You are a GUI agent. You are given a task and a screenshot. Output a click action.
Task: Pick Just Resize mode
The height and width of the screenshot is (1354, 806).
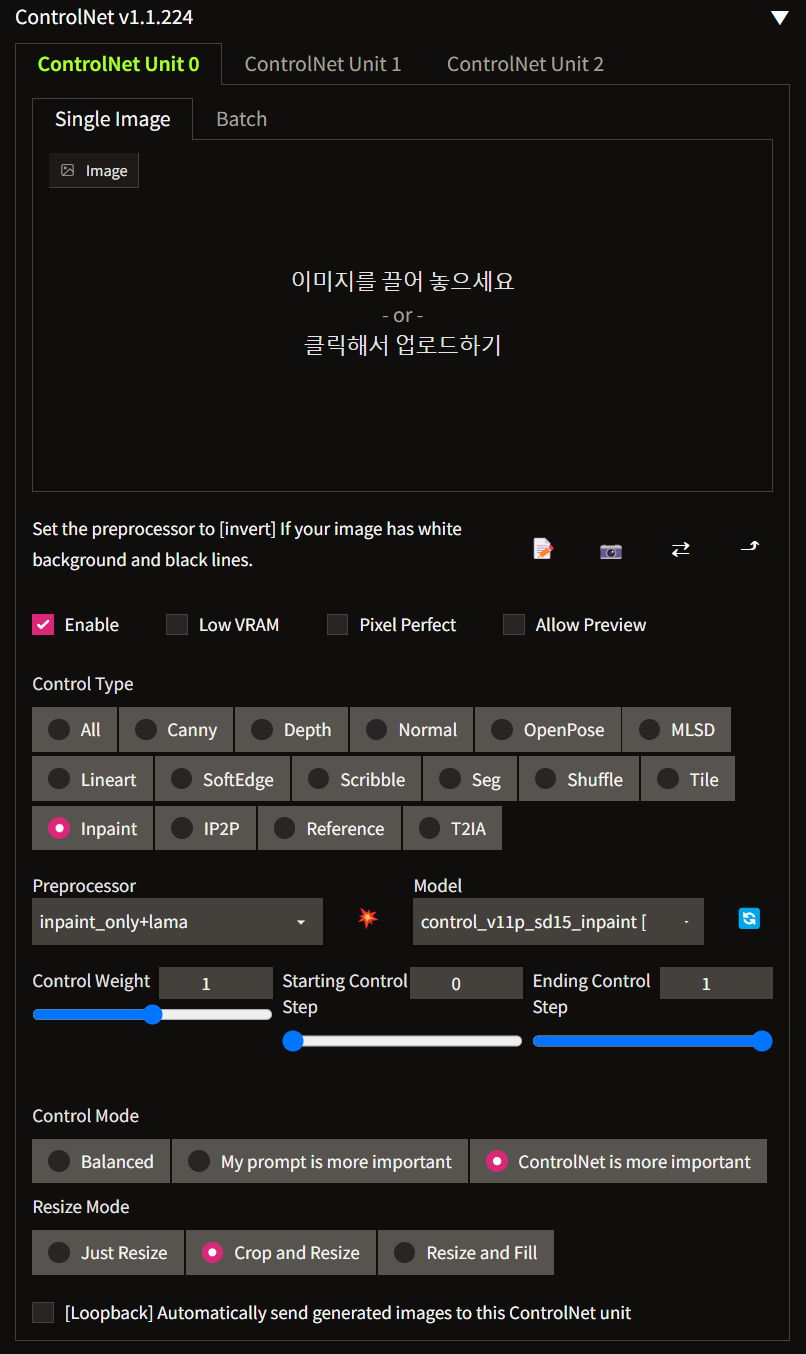[108, 1252]
